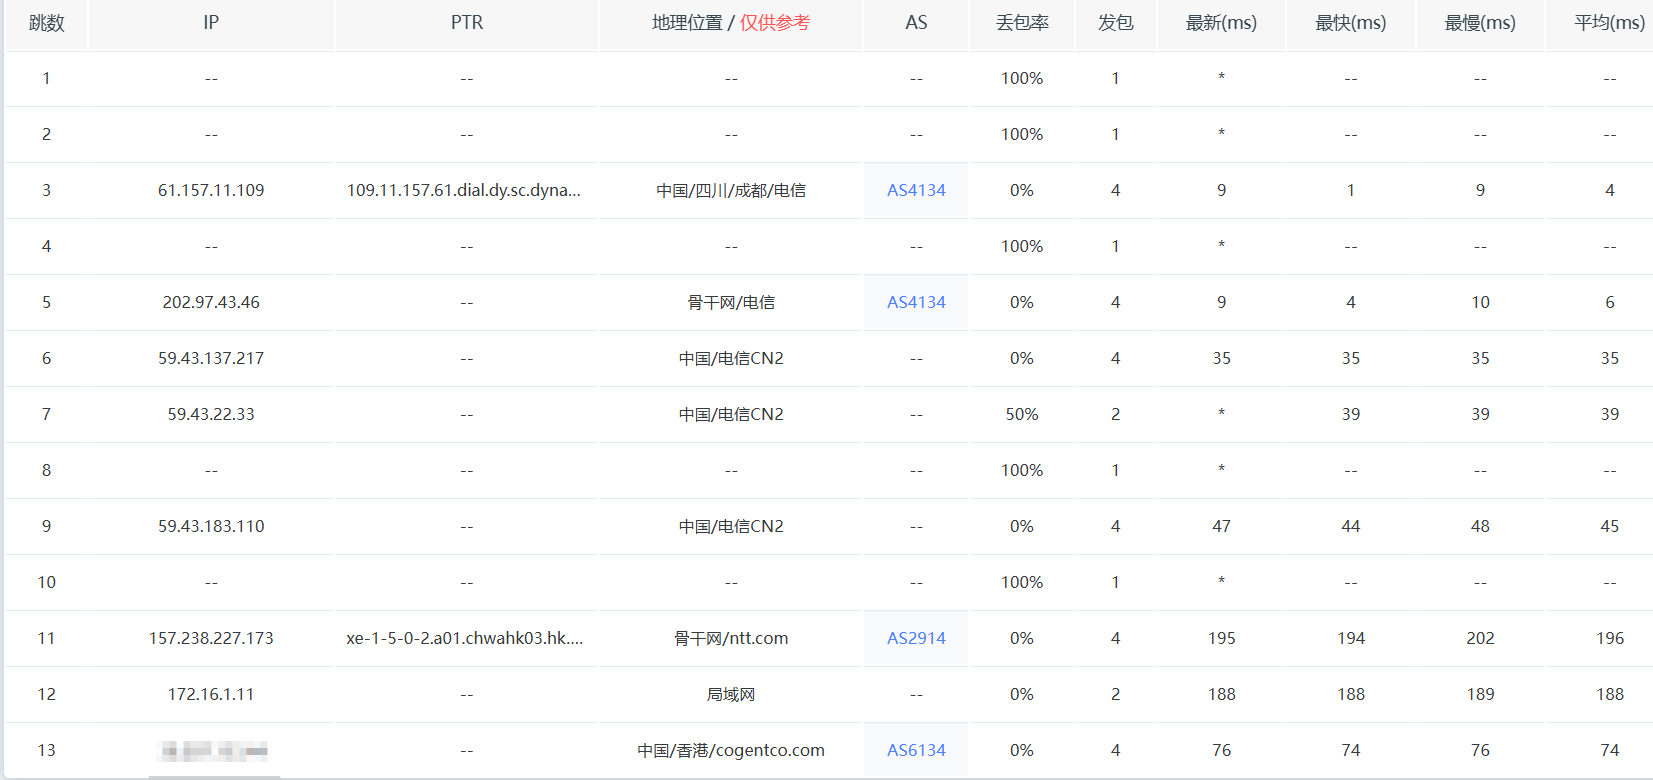Click the AS6134 link for cogentco.com
Screen dimensions: 1653x780
pyautogui.click(x=915, y=750)
